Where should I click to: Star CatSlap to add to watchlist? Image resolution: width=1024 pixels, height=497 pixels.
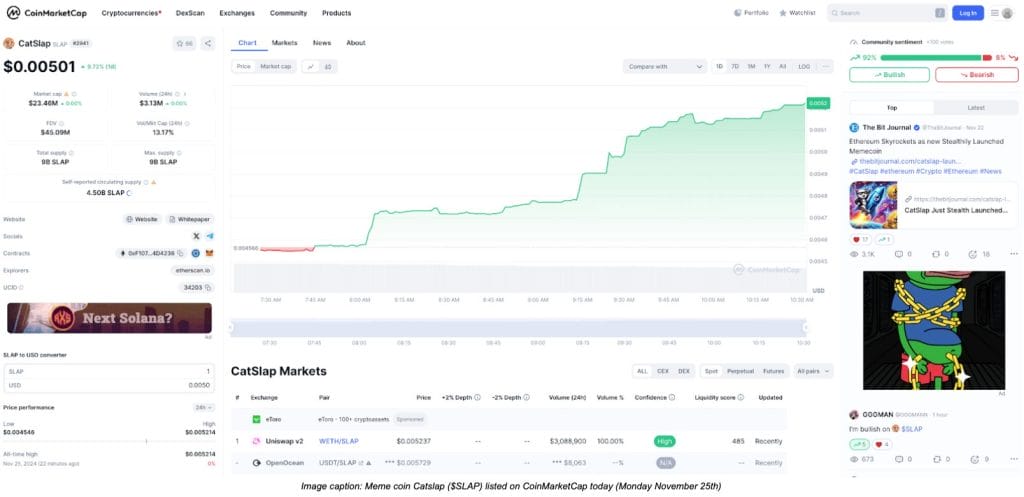[x=184, y=44]
